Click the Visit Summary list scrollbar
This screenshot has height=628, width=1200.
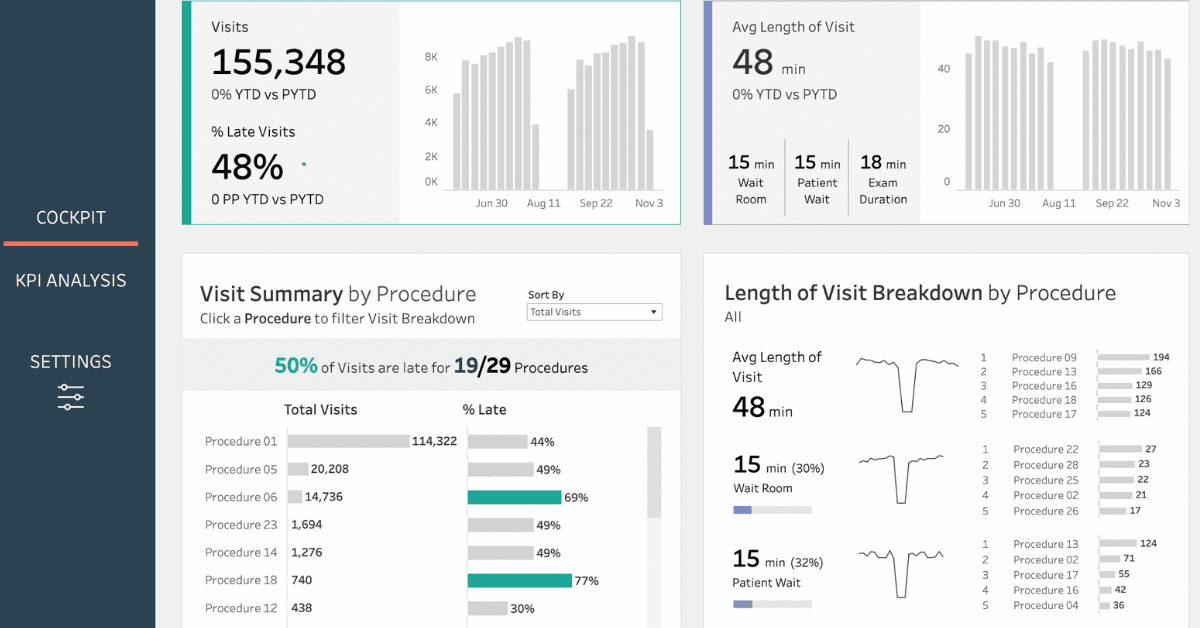(x=654, y=472)
